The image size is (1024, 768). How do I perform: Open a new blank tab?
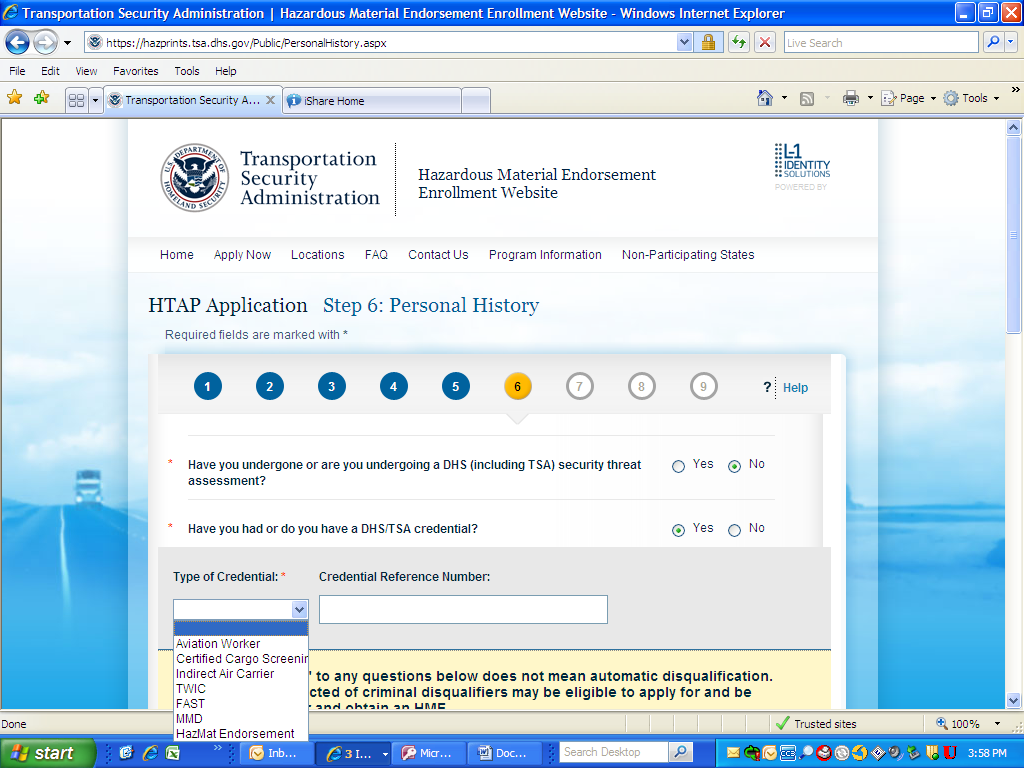(x=476, y=101)
